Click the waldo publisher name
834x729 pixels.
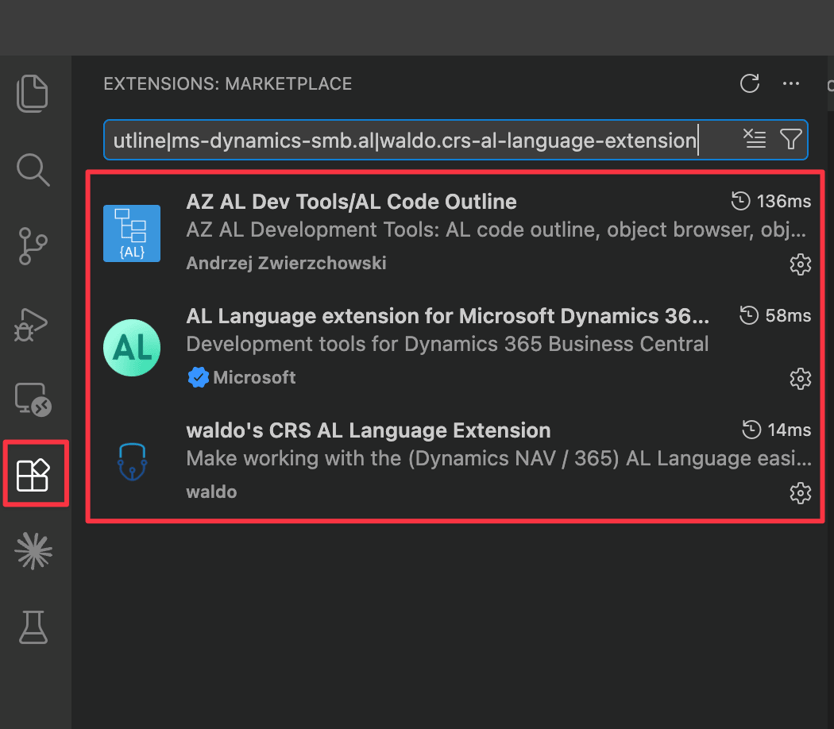(x=211, y=492)
